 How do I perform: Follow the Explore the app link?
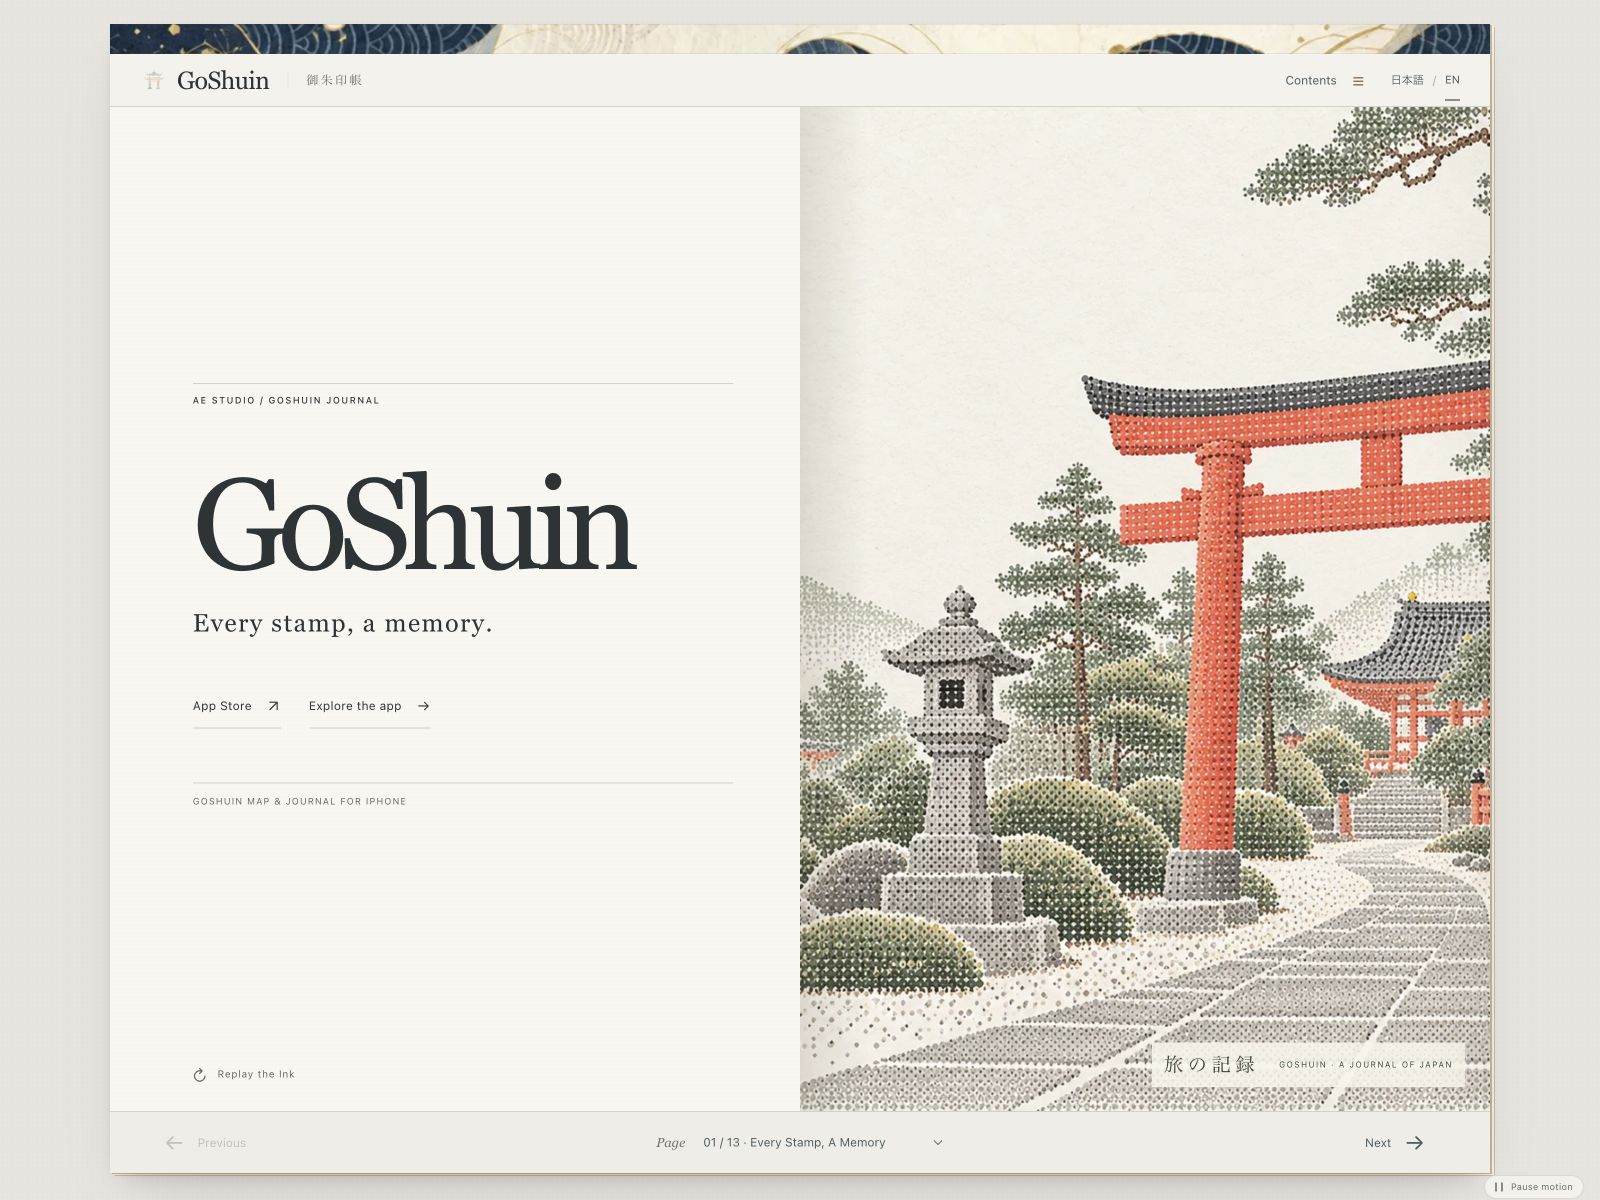369,706
